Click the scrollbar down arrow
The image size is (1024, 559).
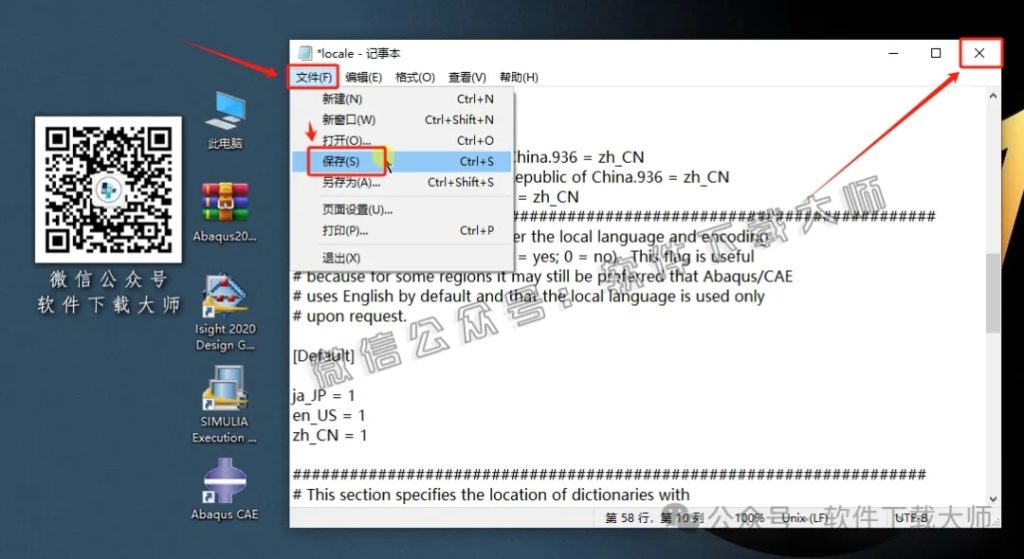tap(993, 499)
